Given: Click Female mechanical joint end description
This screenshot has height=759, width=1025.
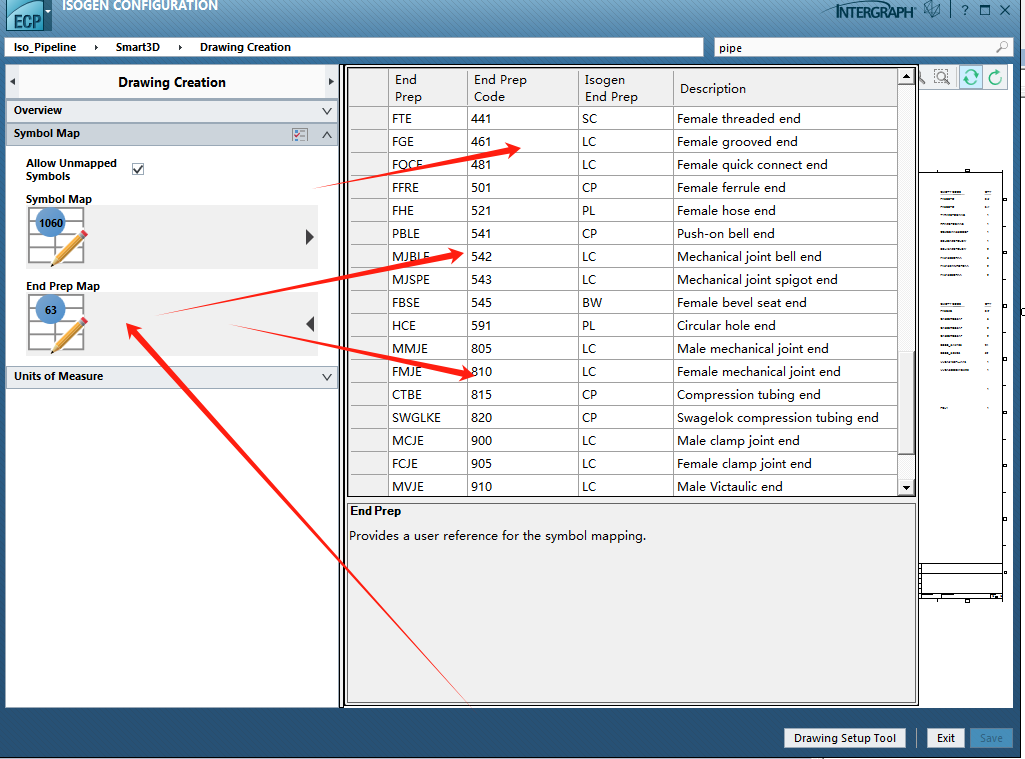Looking at the screenshot, I should (x=785, y=371).
